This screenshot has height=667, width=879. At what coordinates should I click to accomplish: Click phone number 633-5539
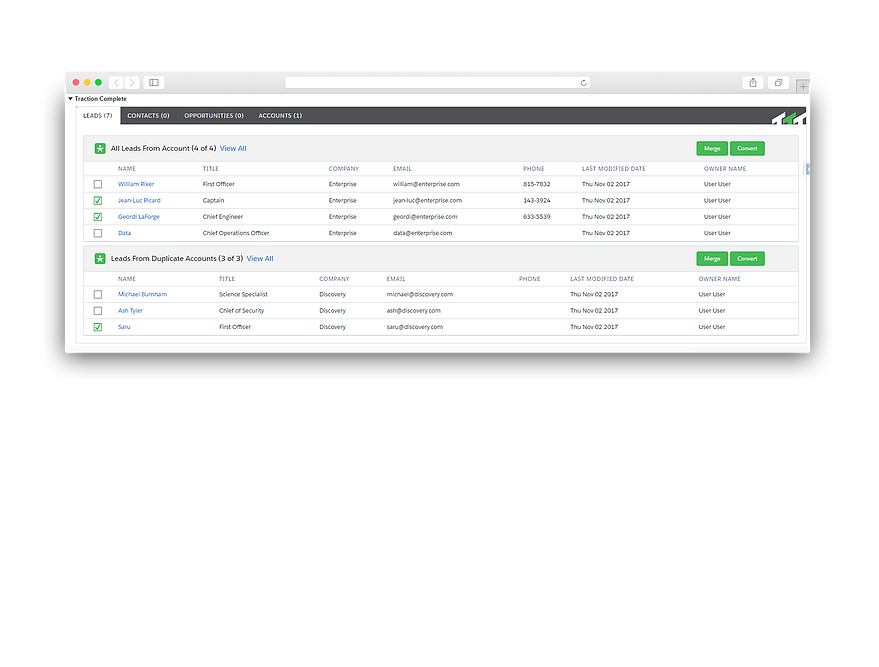click(x=536, y=216)
